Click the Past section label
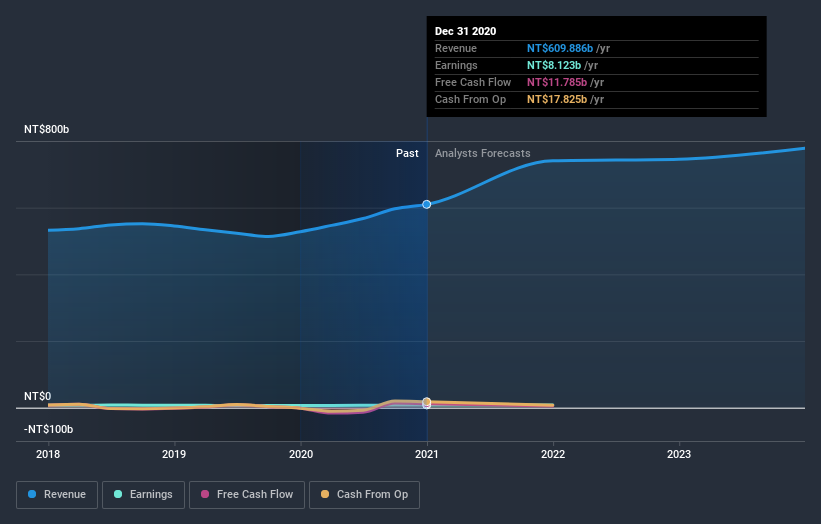Image resolution: width=821 pixels, height=524 pixels. 407,153
